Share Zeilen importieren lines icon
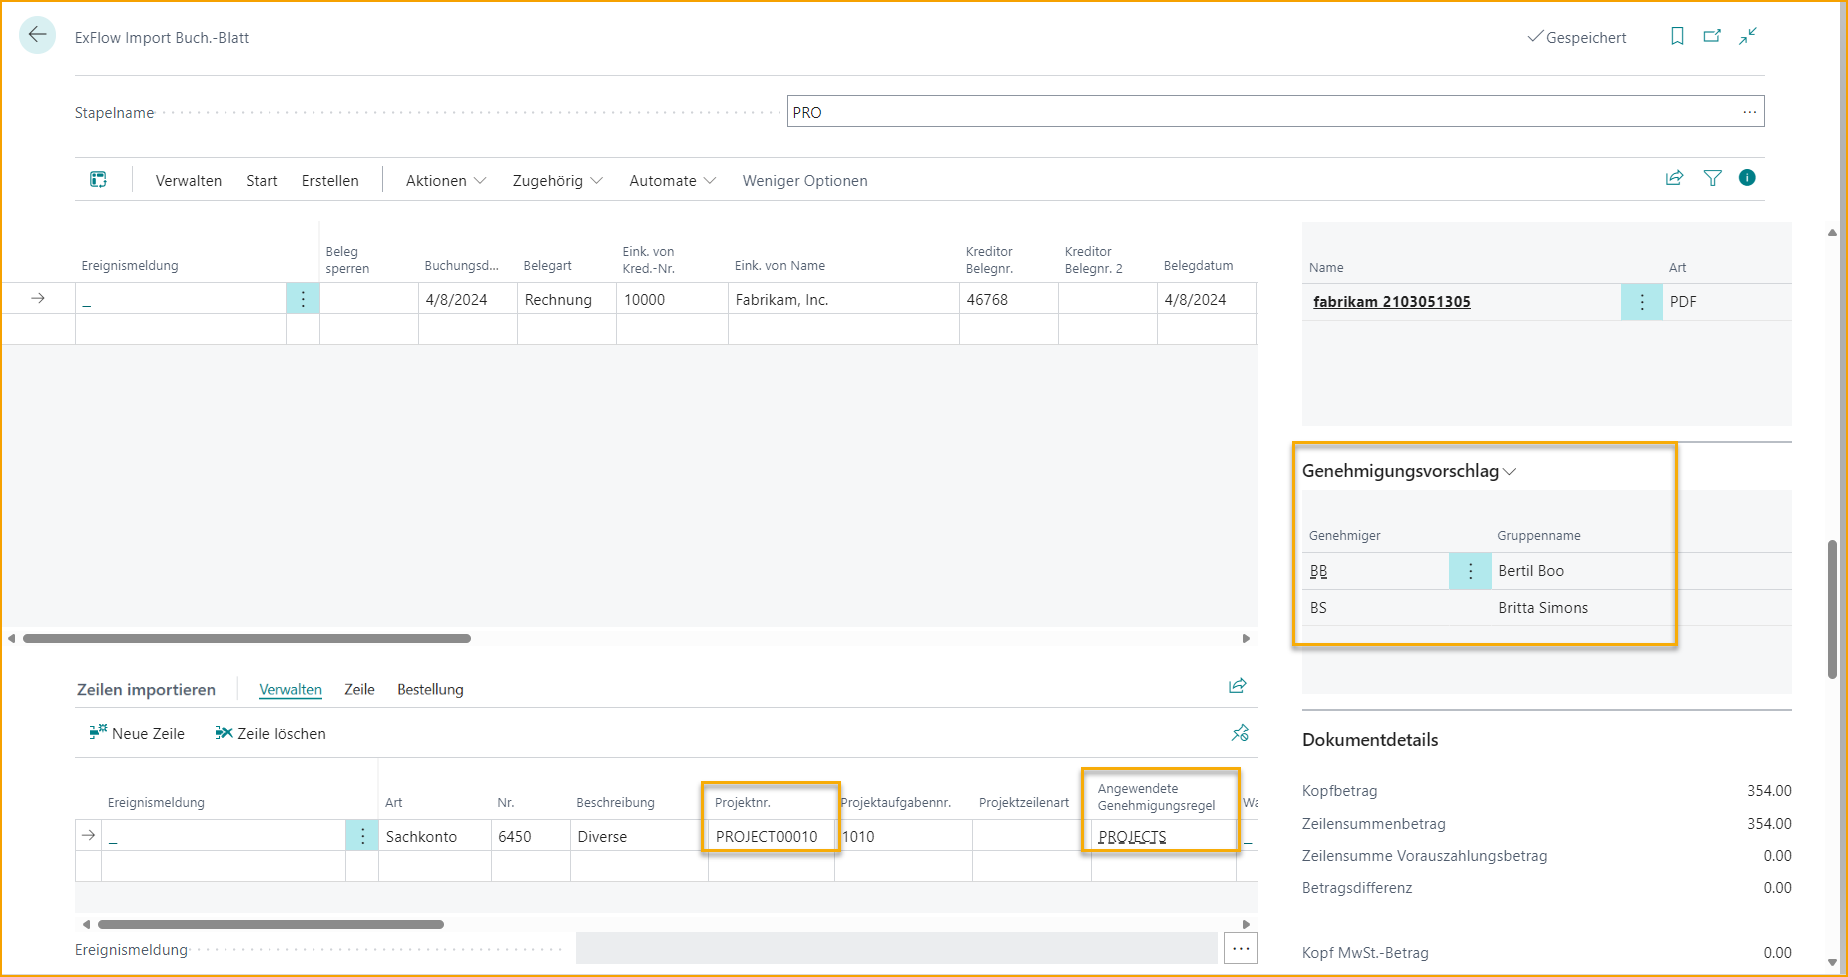The image size is (1848, 977). [x=1237, y=686]
